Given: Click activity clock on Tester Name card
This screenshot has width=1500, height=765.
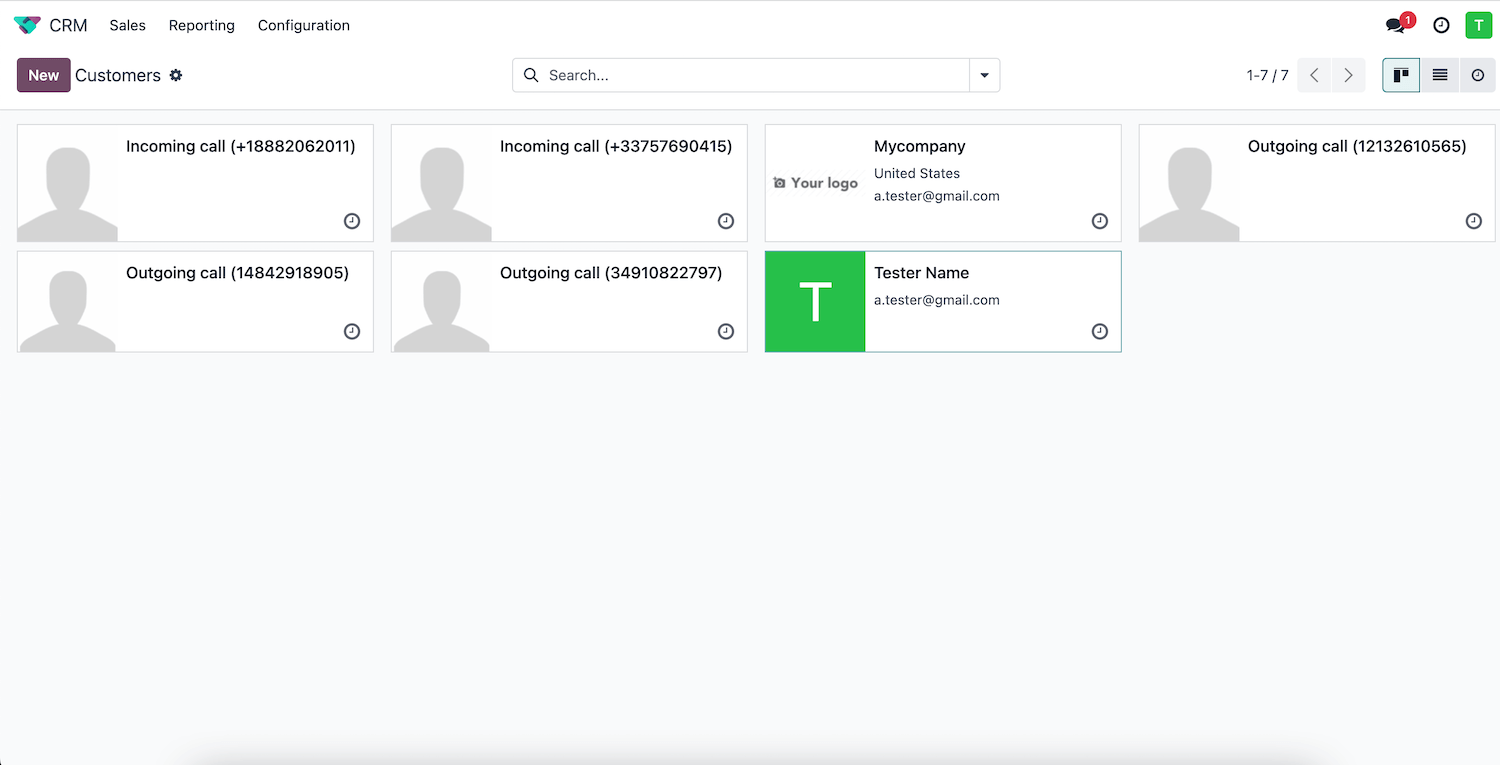Looking at the screenshot, I should pos(1099,331).
